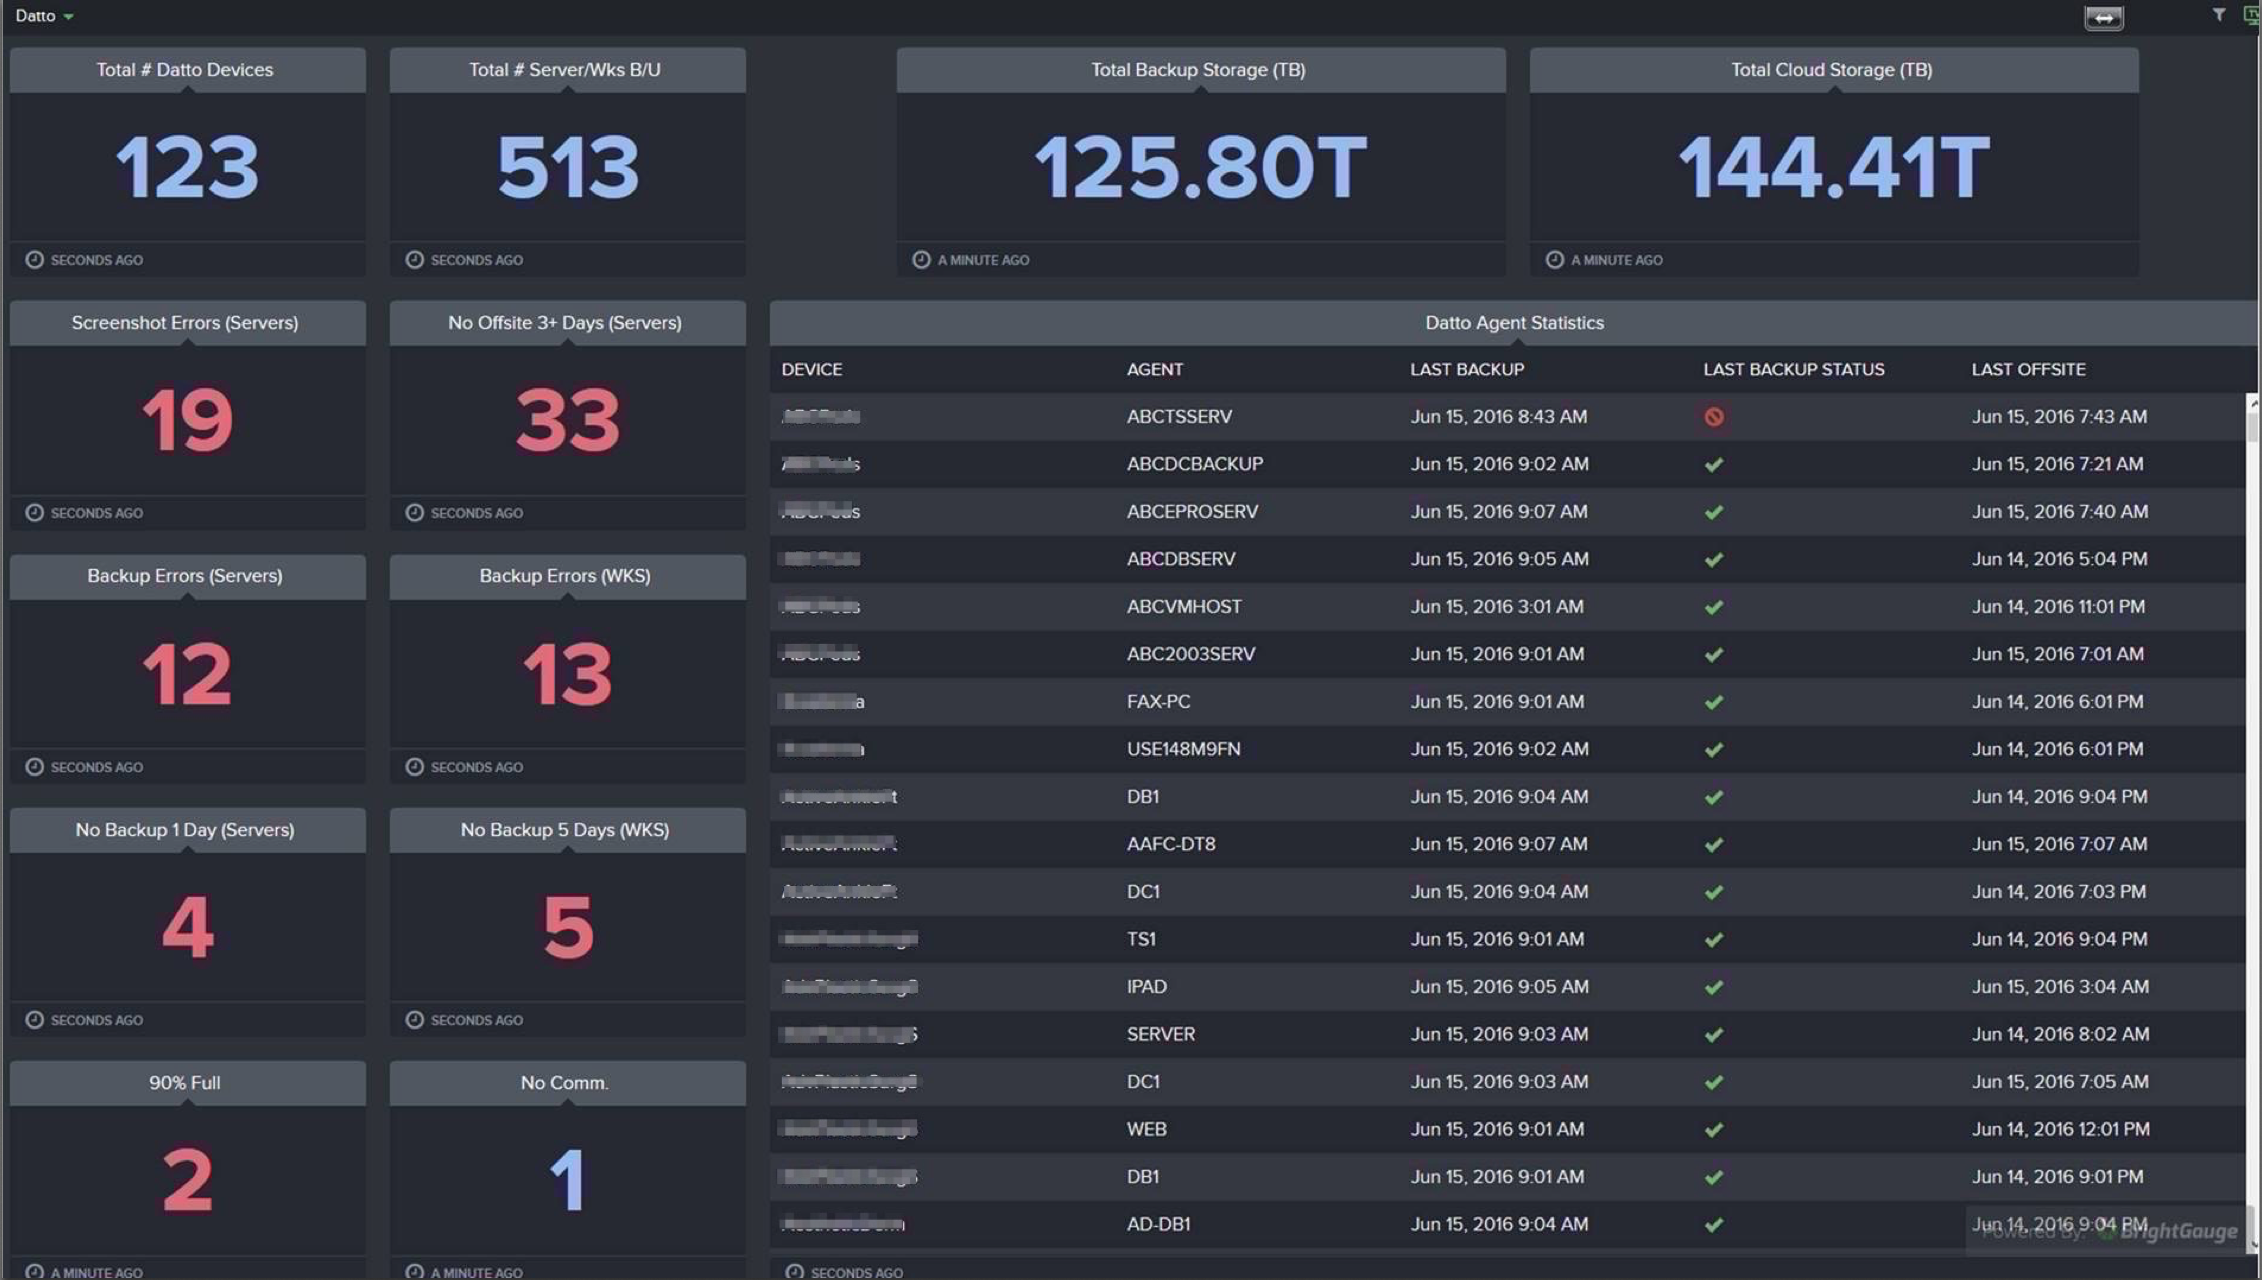Image resolution: width=2262 pixels, height=1280 pixels.
Task: Click the clock icon under Backup Errors (Servers)
Action: (34, 767)
